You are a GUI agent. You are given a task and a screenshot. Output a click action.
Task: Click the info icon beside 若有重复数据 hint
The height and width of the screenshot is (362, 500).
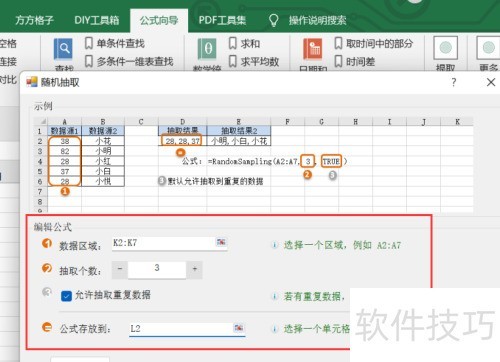coord(274,296)
